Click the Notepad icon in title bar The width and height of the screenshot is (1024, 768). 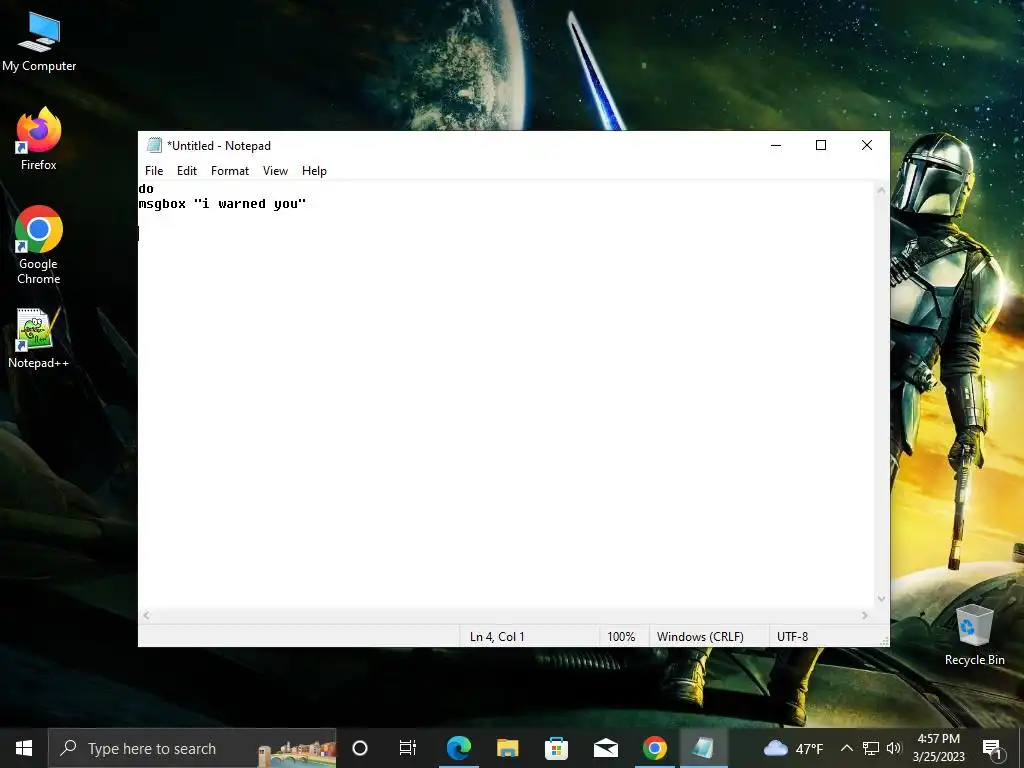coord(154,145)
